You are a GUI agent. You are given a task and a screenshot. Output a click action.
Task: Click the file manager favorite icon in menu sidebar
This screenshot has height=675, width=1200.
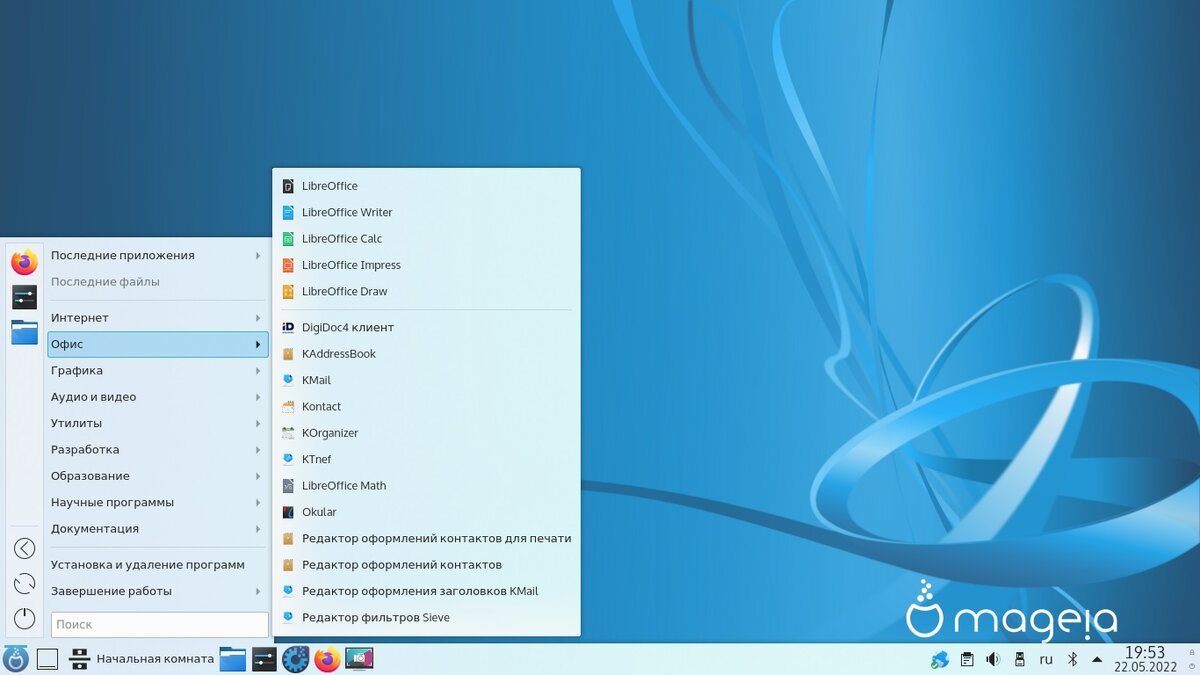24,331
